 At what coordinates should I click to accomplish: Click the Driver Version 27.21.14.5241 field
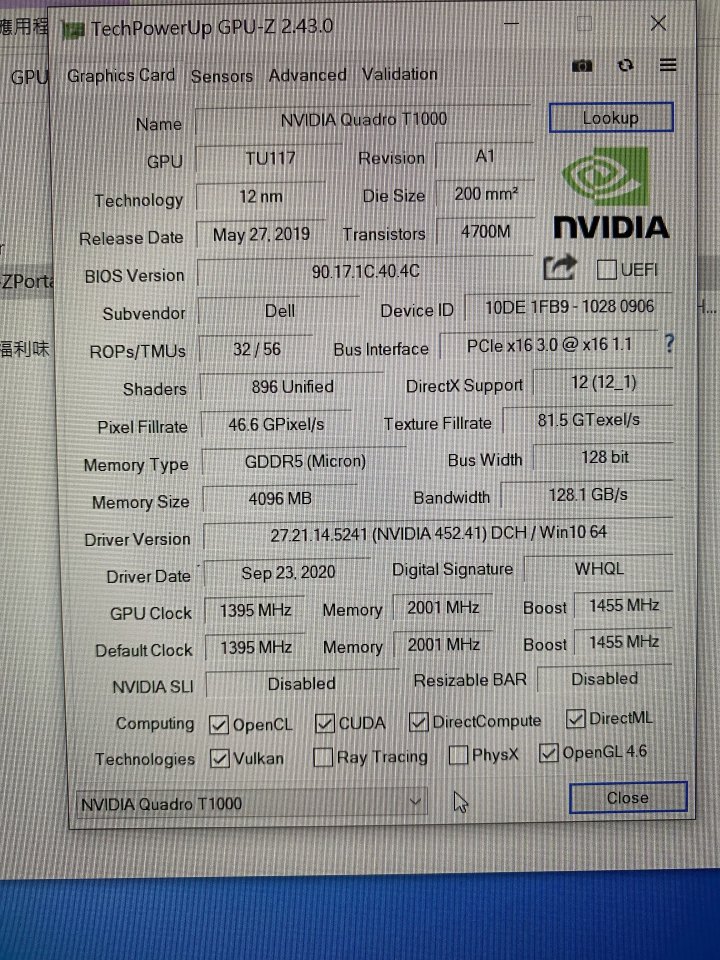(x=438, y=534)
